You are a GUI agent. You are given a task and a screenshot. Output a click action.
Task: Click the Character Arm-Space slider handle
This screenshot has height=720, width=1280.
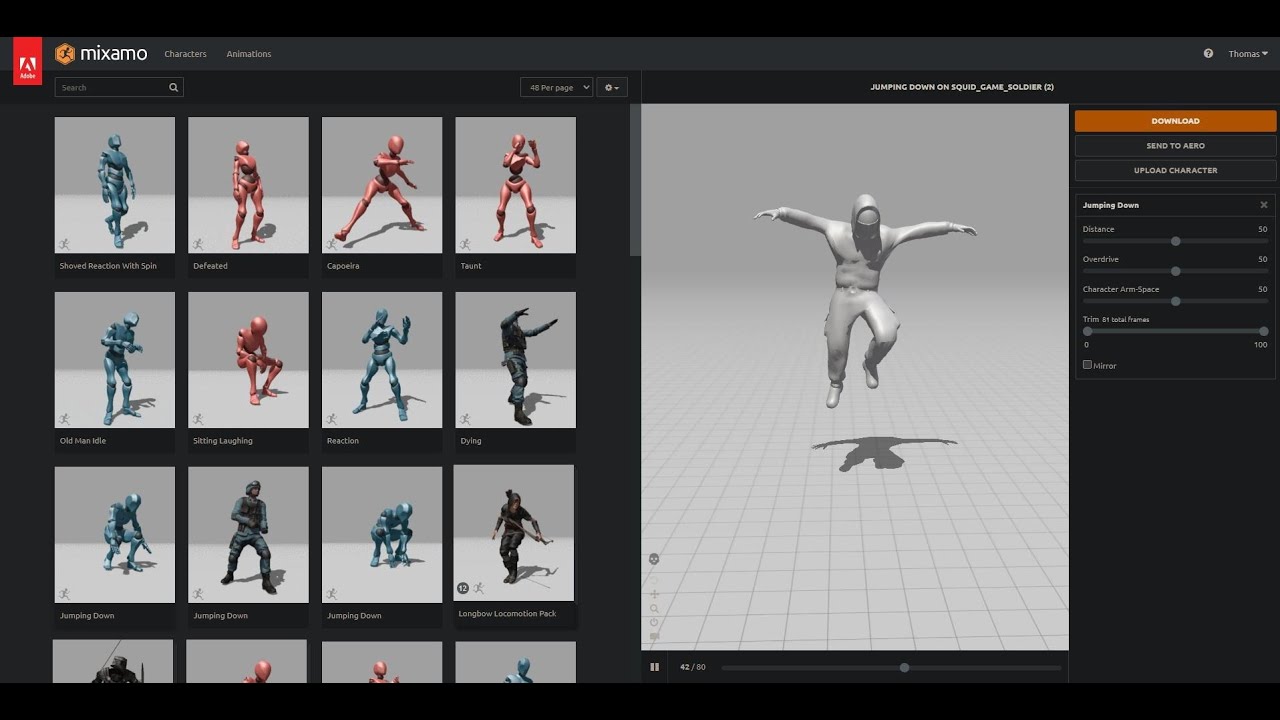[x=1175, y=301]
